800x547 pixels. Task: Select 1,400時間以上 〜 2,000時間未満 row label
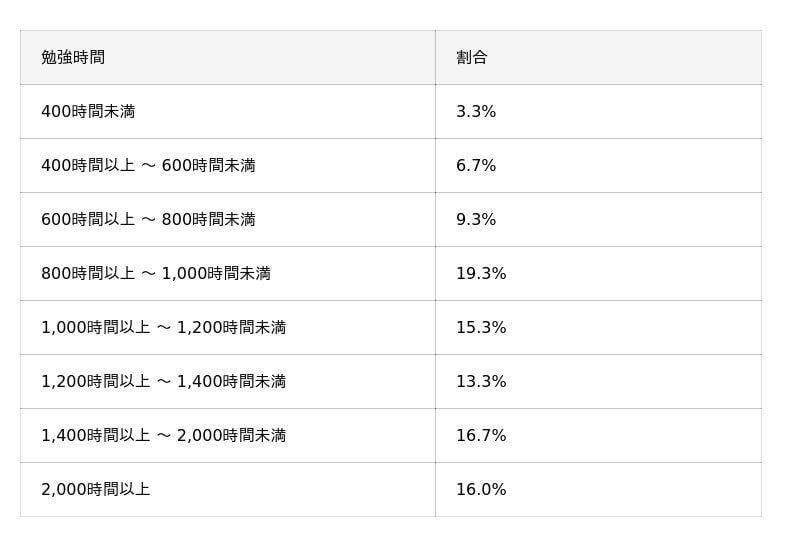pyautogui.click(x=163, y=436)
